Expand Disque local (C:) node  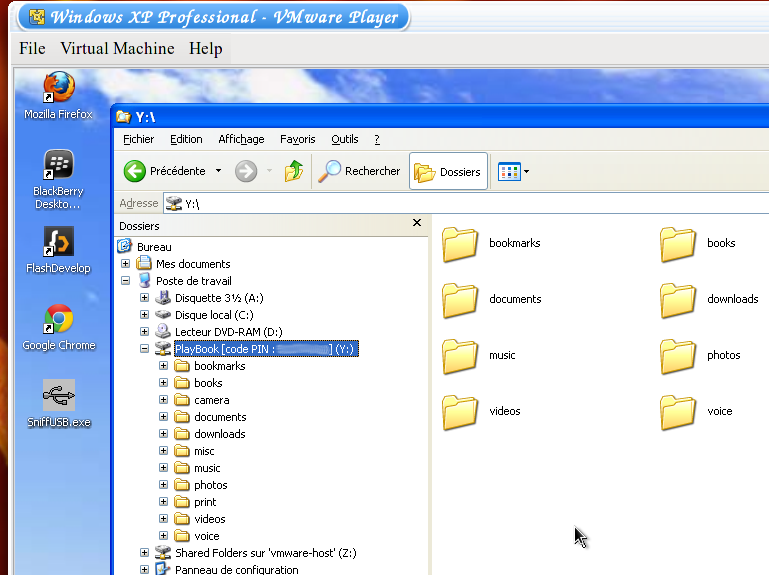click(144, 314)
